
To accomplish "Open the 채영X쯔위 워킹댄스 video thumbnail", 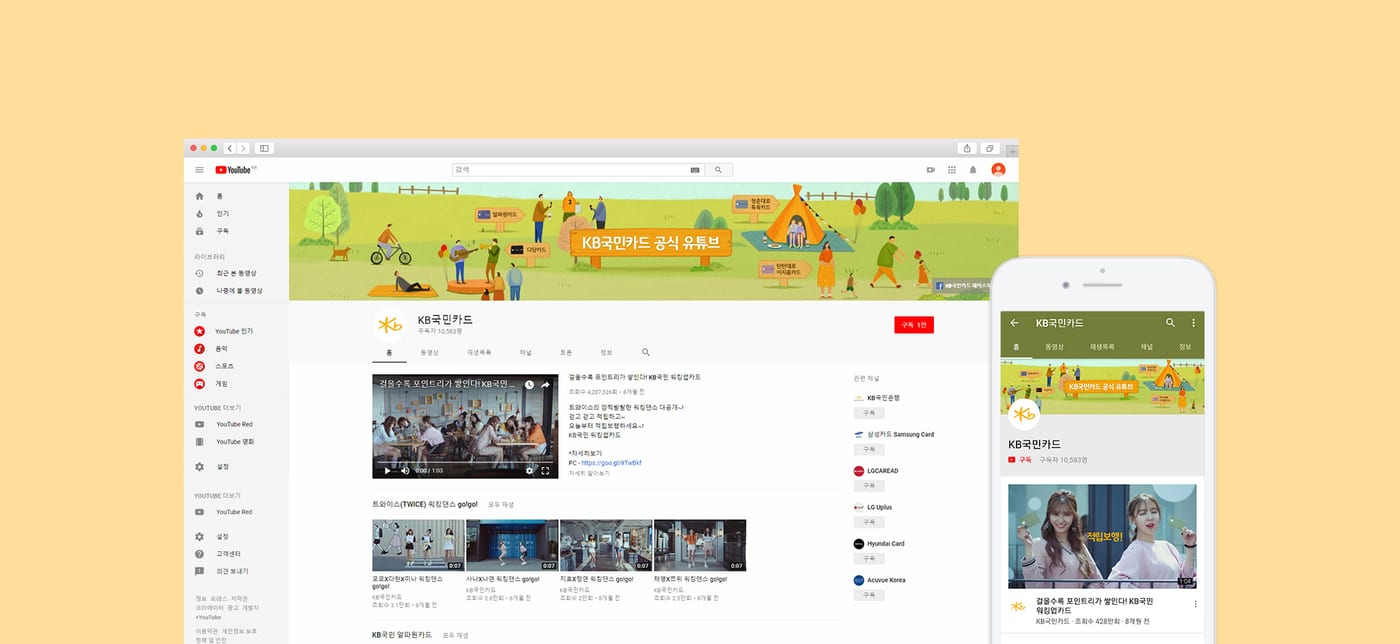I will tap(700, 545).
